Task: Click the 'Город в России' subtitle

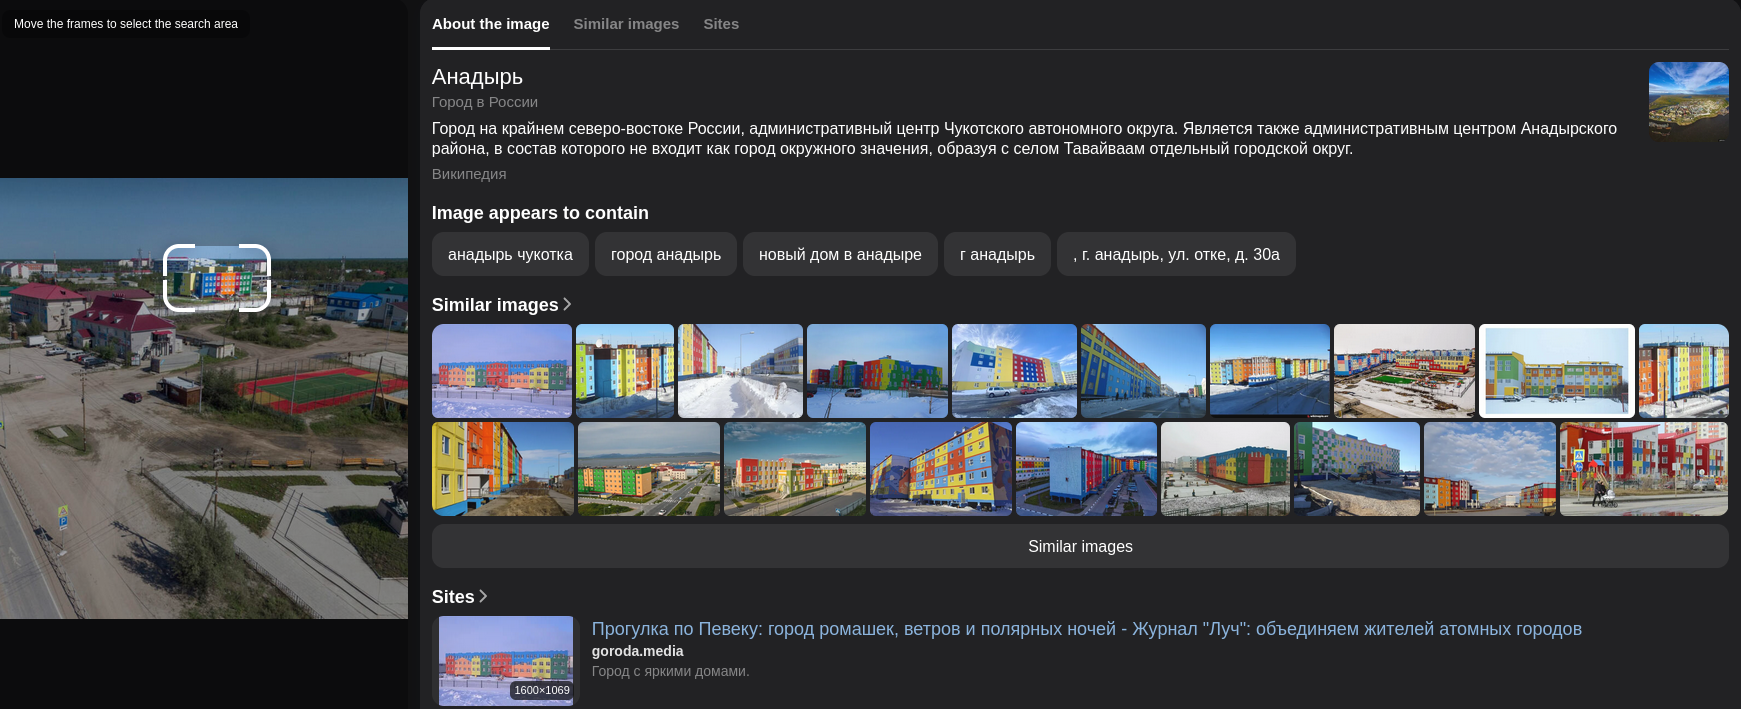Action: pyautogui.click(x=485, y=102)
